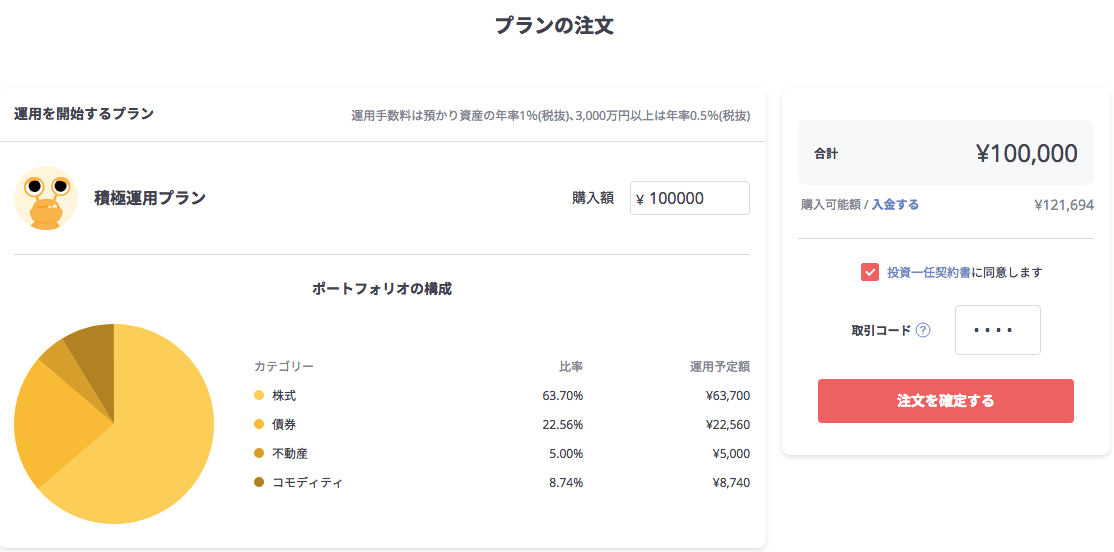Image resolution: width=1114 pixels, height=552 pixels.
Task: Click the 不動産 legend color dot
Action: [259, 453]
